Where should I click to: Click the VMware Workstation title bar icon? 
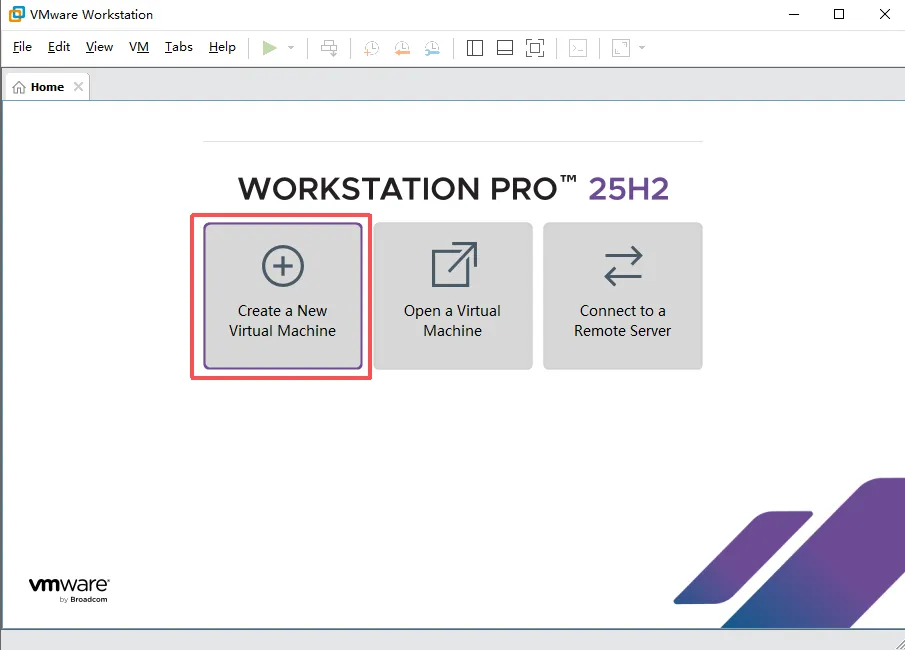[x=16, y=14]
